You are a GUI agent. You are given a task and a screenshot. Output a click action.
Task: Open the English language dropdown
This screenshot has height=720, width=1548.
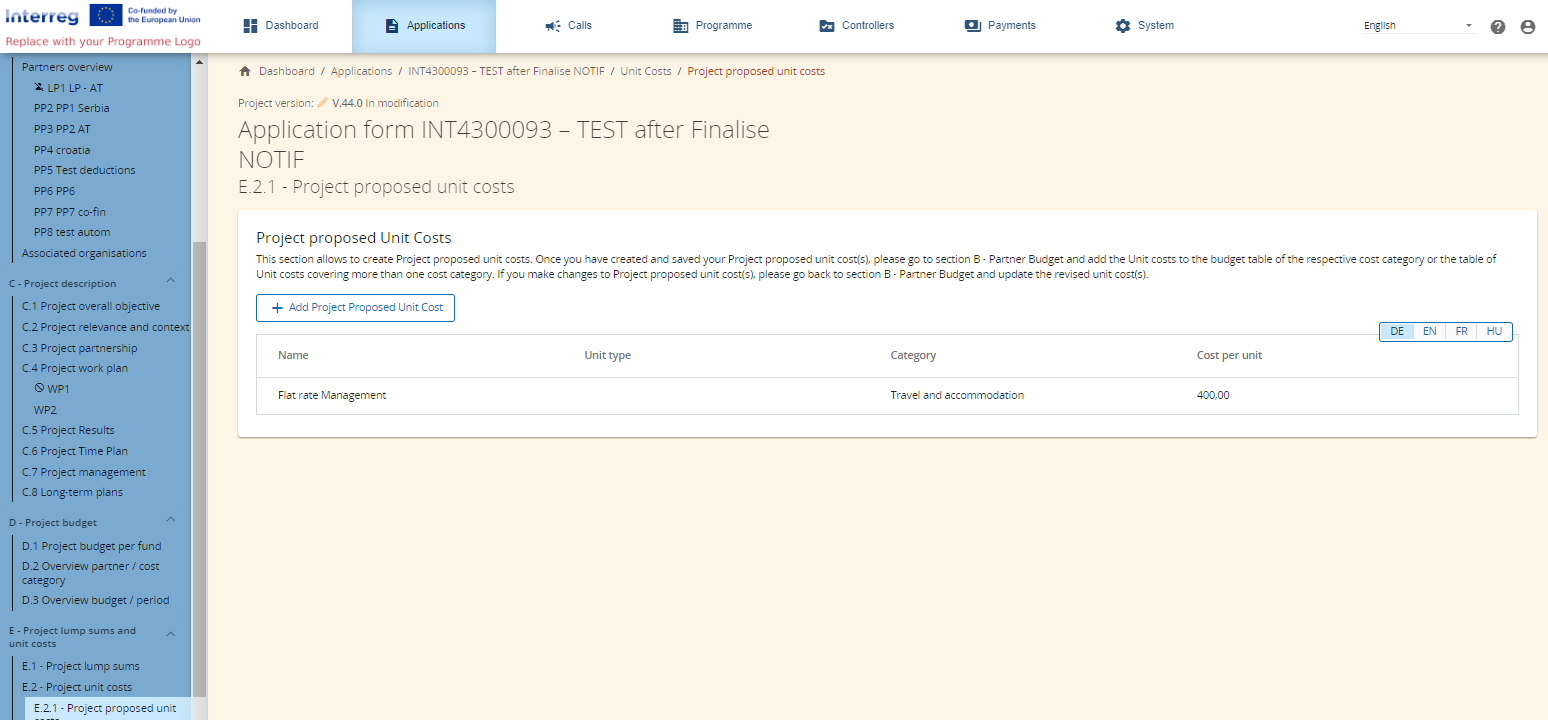(x=1418, y=26)
